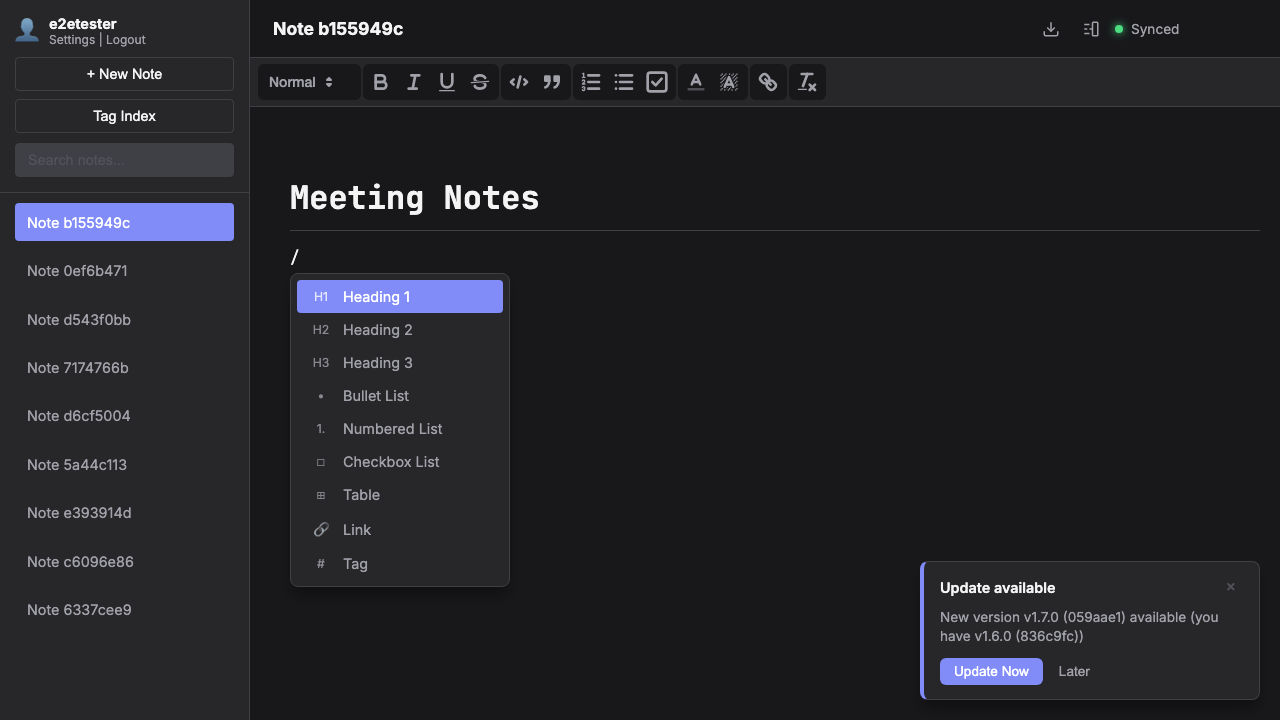The image size is (1280, 720).
Task: Toggle the side panel layout icon
Action: (x=1091, y=29)
